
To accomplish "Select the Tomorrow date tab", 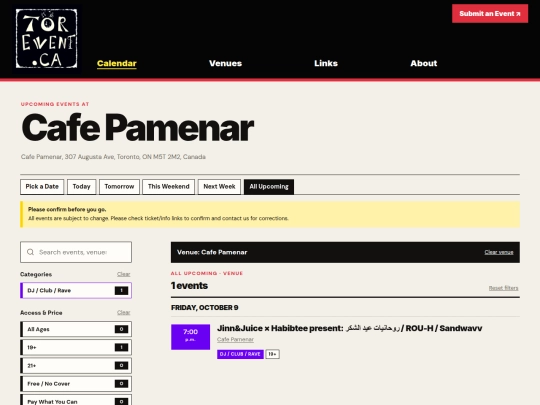I will click(119, 187).
